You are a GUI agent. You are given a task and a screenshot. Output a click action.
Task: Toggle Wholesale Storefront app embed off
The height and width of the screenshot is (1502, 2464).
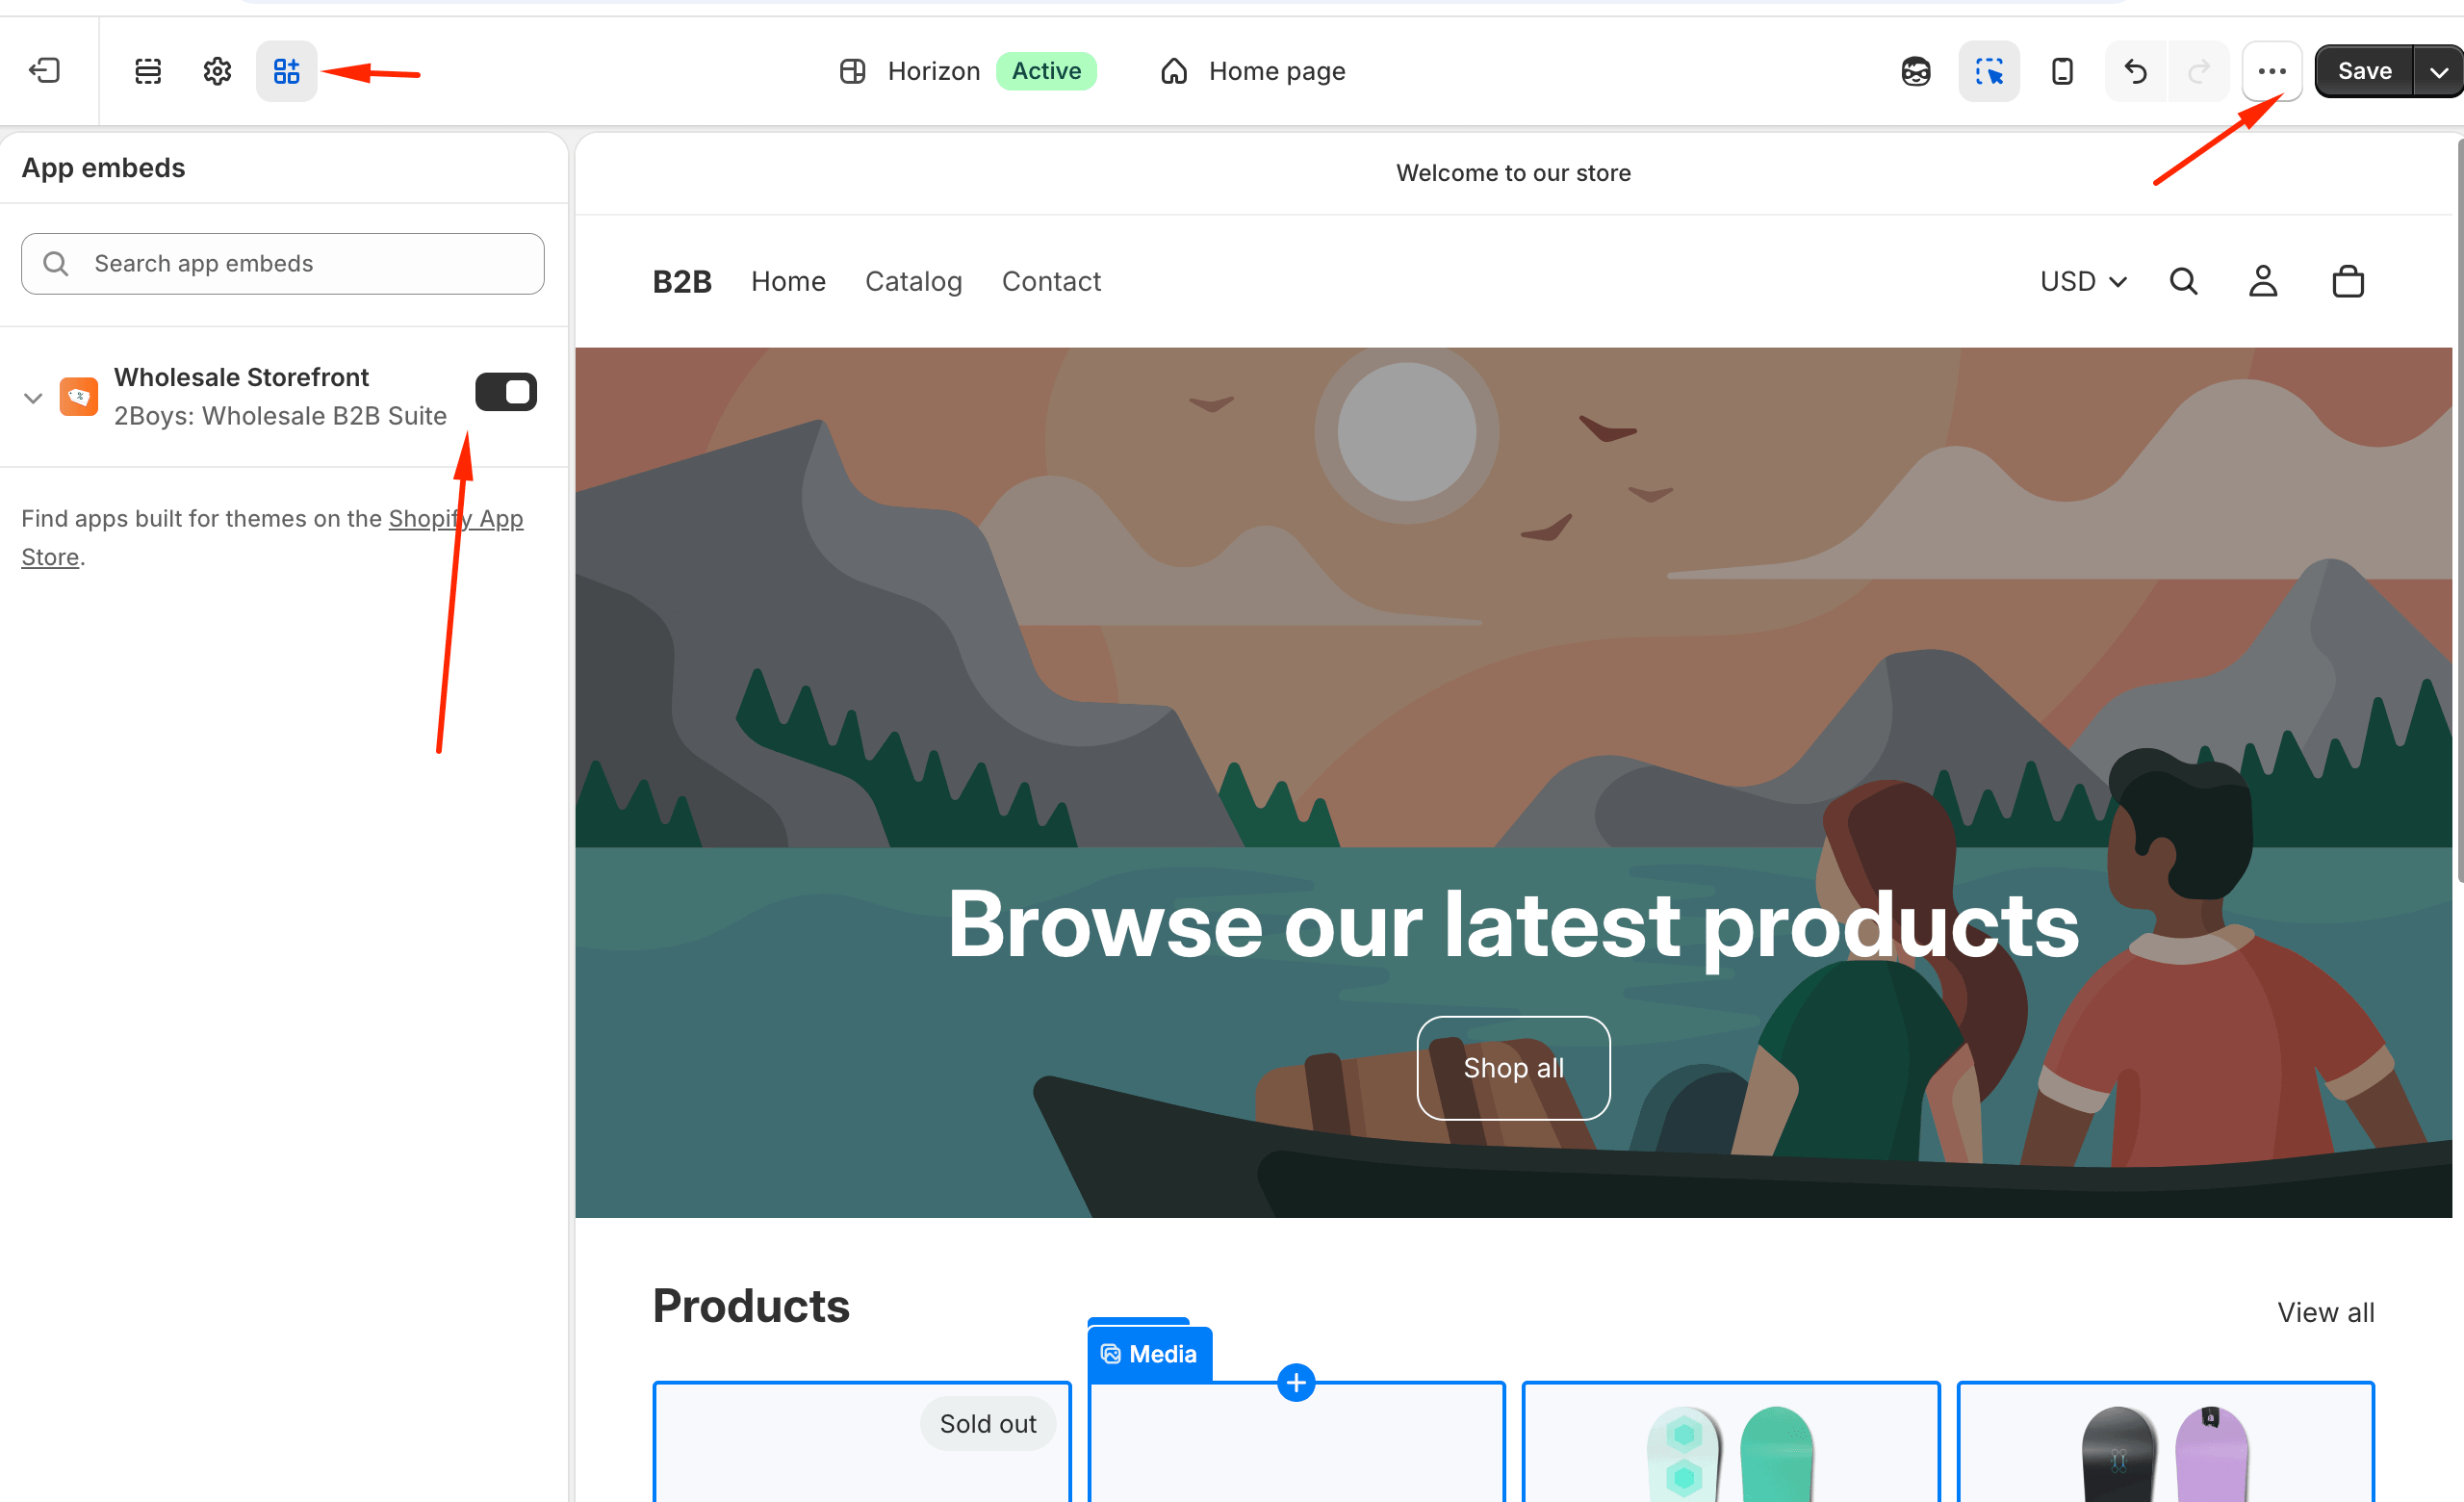pos(506,392)
